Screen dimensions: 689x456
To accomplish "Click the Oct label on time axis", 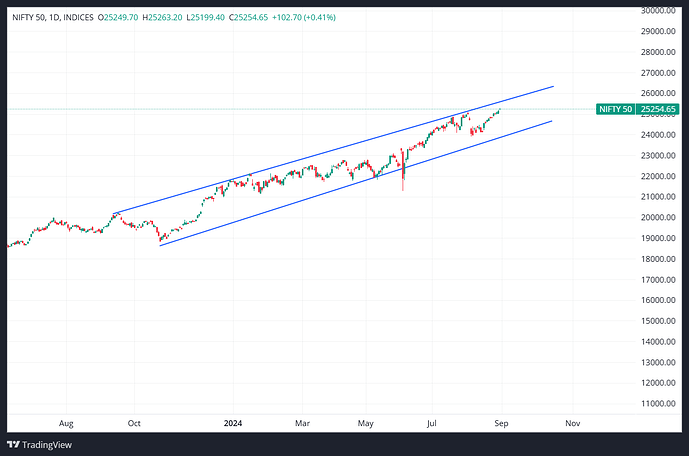I will point(134,423).
